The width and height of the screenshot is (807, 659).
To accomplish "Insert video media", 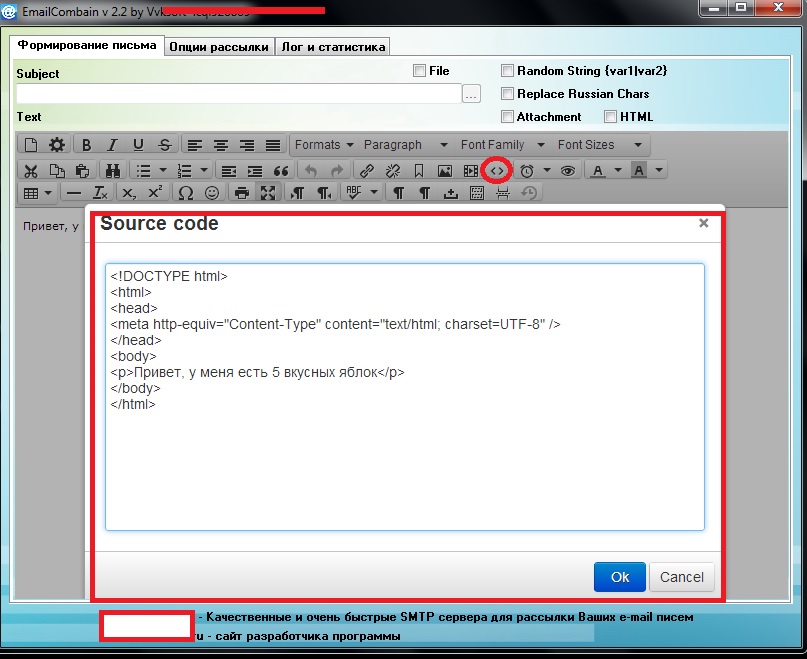I will [x=471, y=171].
